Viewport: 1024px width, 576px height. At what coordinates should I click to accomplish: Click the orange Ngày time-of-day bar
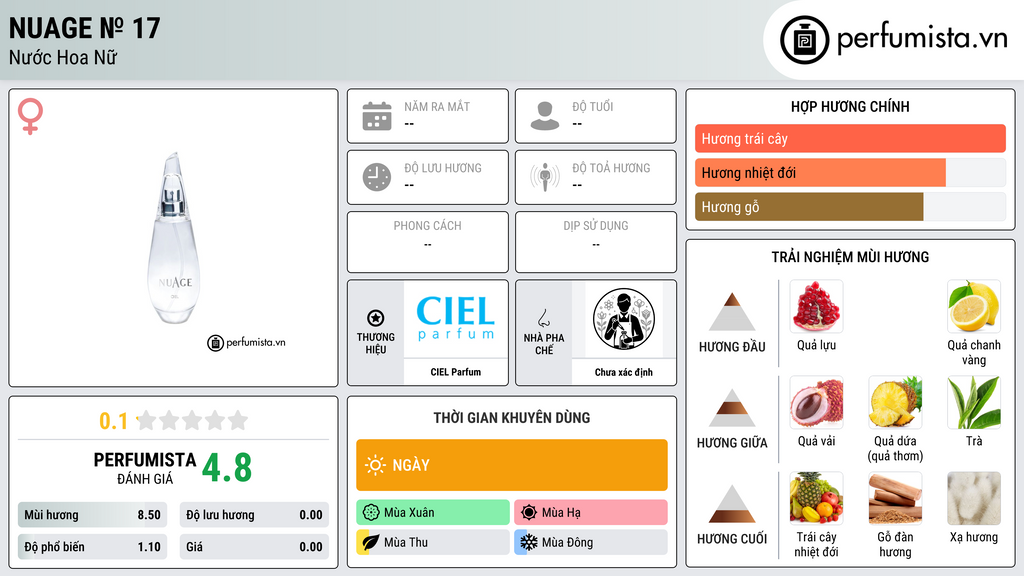[x=512, y=465]
